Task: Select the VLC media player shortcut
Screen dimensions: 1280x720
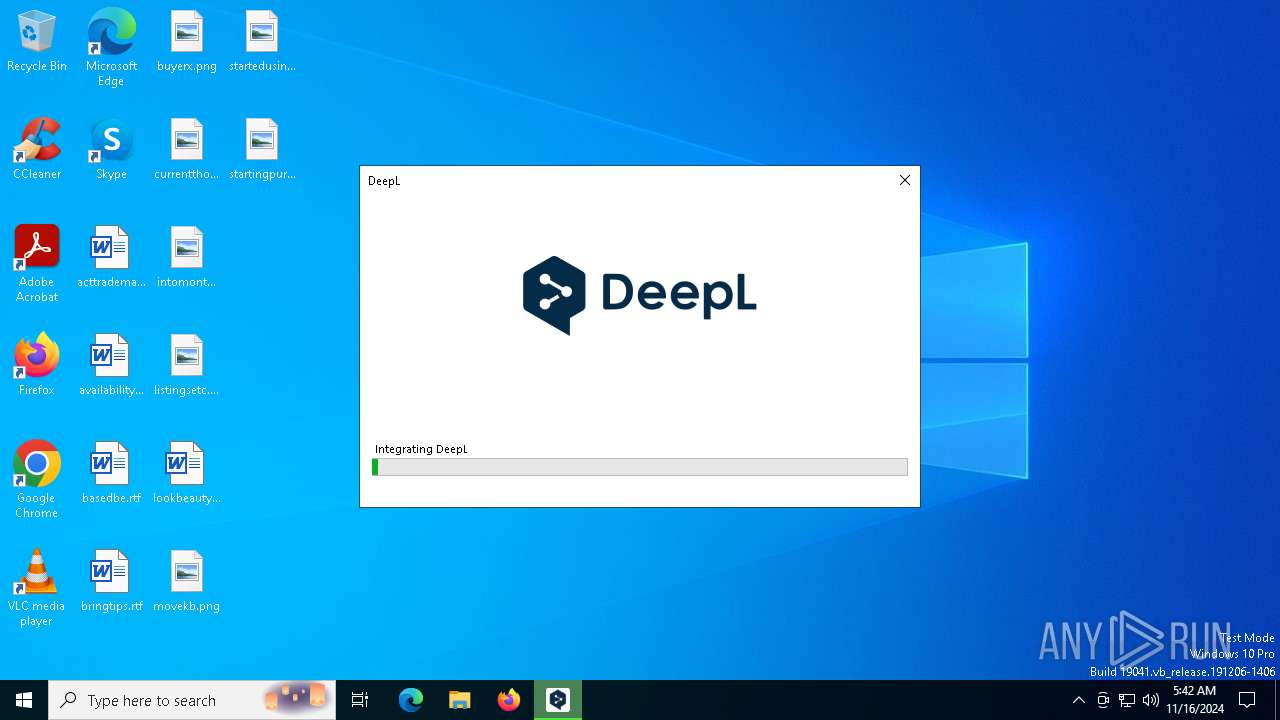Action: click(x=37, y=588)
